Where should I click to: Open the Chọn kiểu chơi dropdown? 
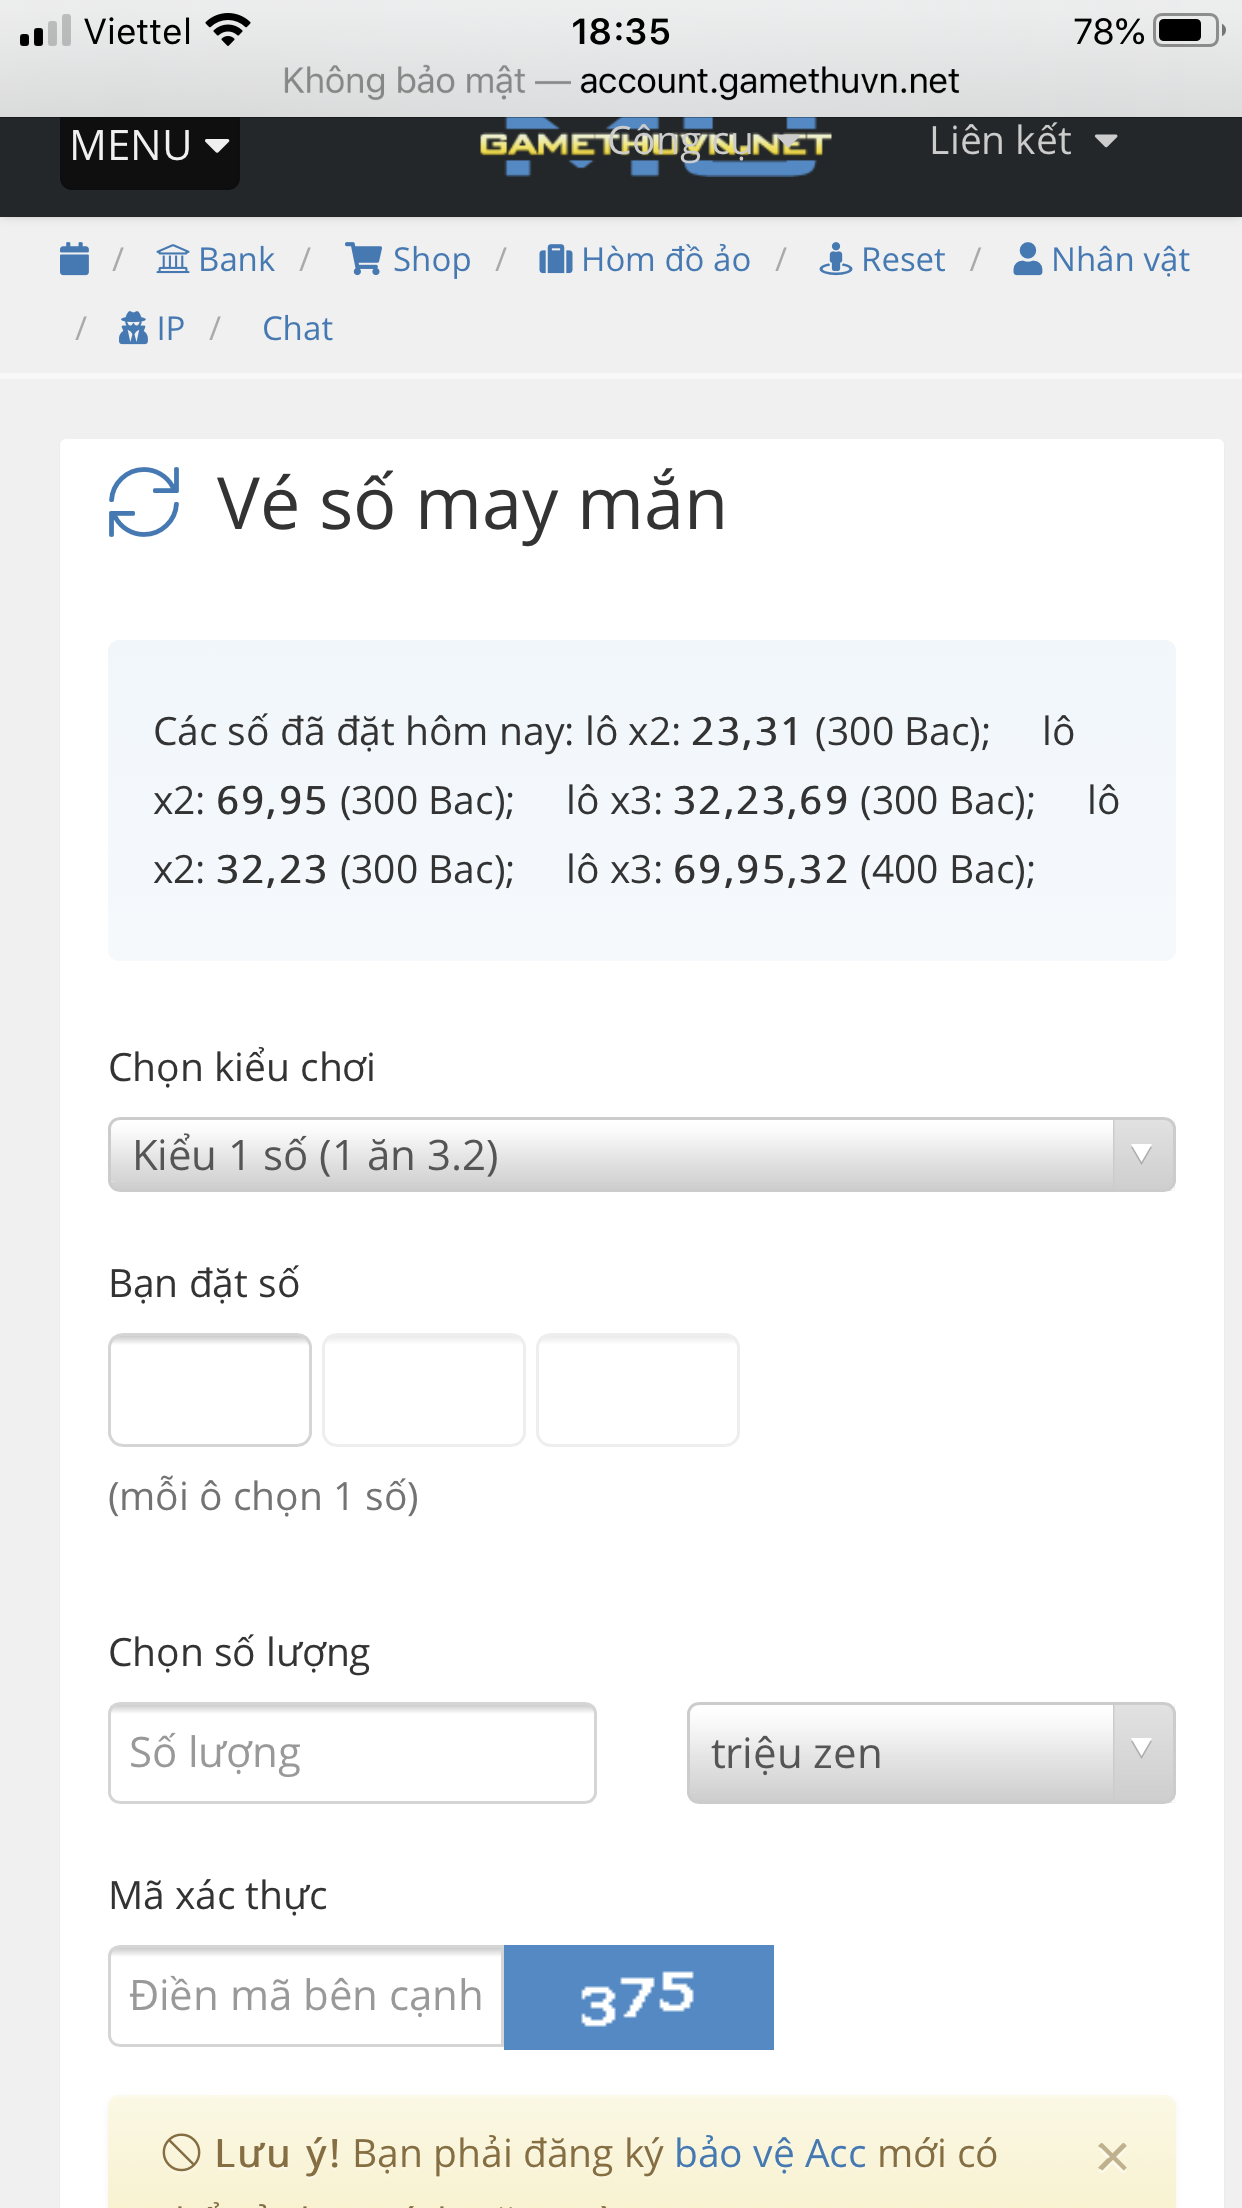(x=641, y=1155)
